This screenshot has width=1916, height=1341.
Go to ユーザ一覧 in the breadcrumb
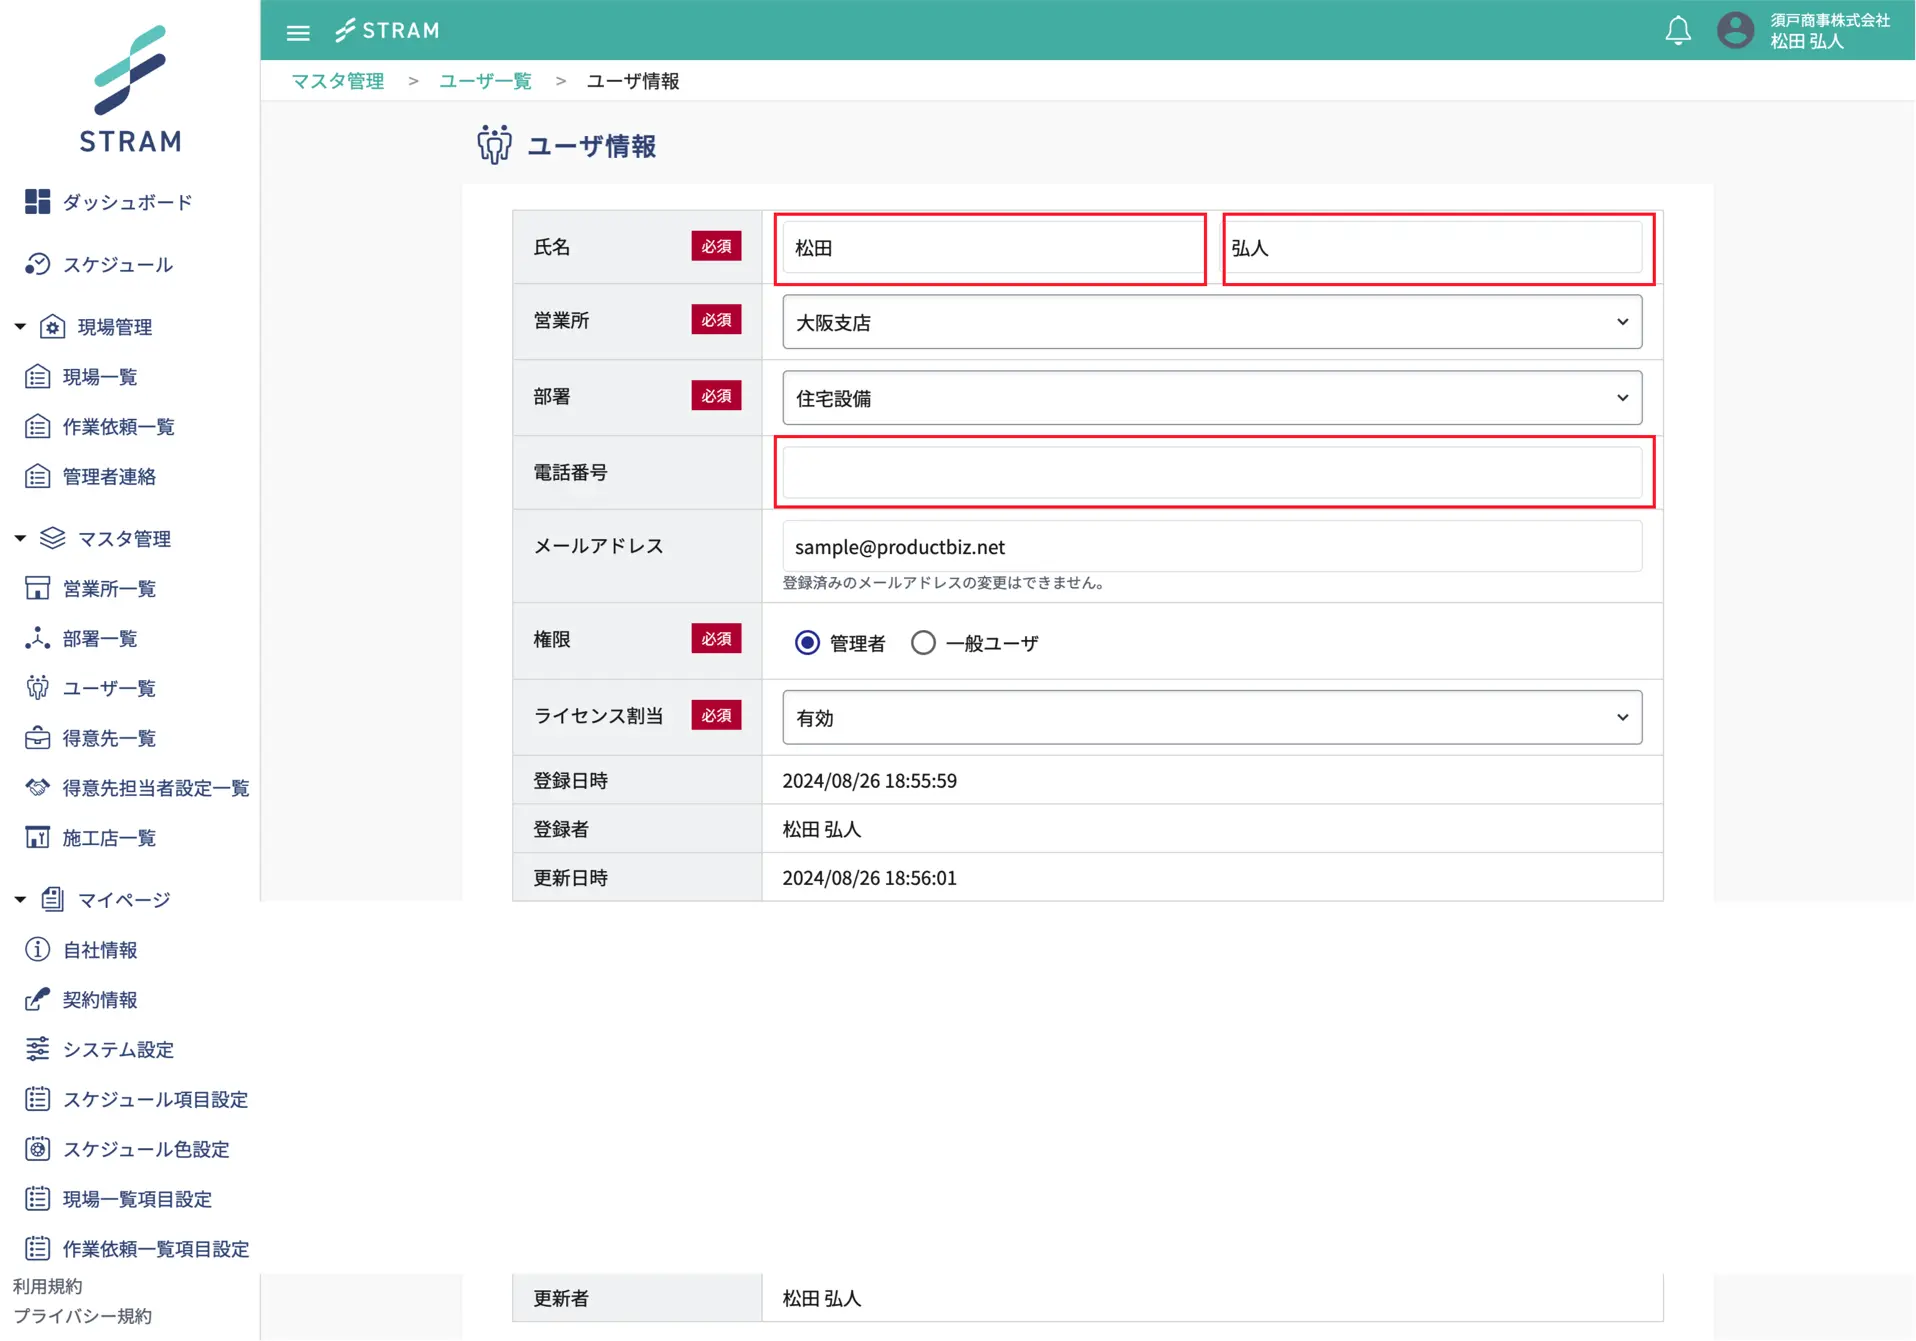485,81
